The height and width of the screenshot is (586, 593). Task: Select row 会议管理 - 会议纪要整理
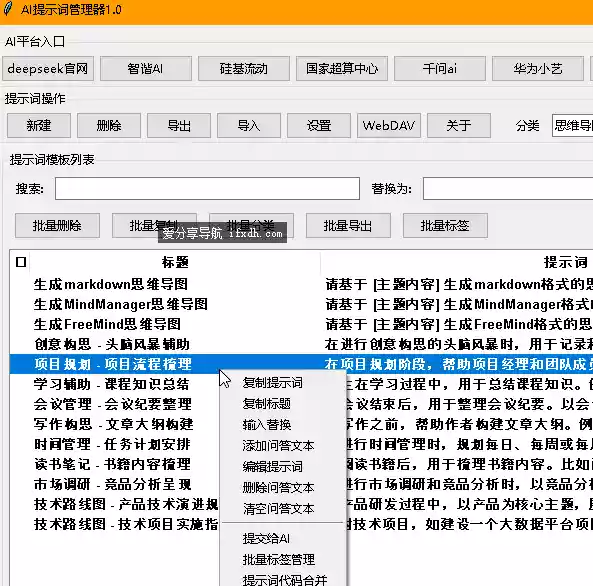coord(113,404)
